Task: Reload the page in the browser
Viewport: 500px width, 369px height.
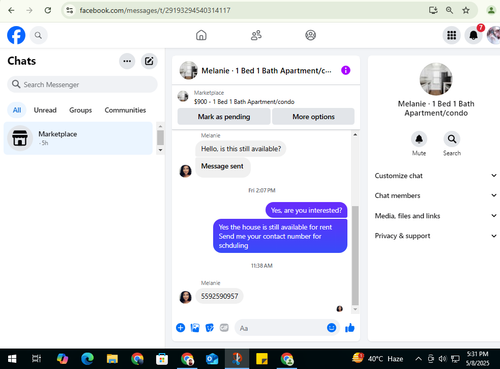Action: click(x=48, y=10)
